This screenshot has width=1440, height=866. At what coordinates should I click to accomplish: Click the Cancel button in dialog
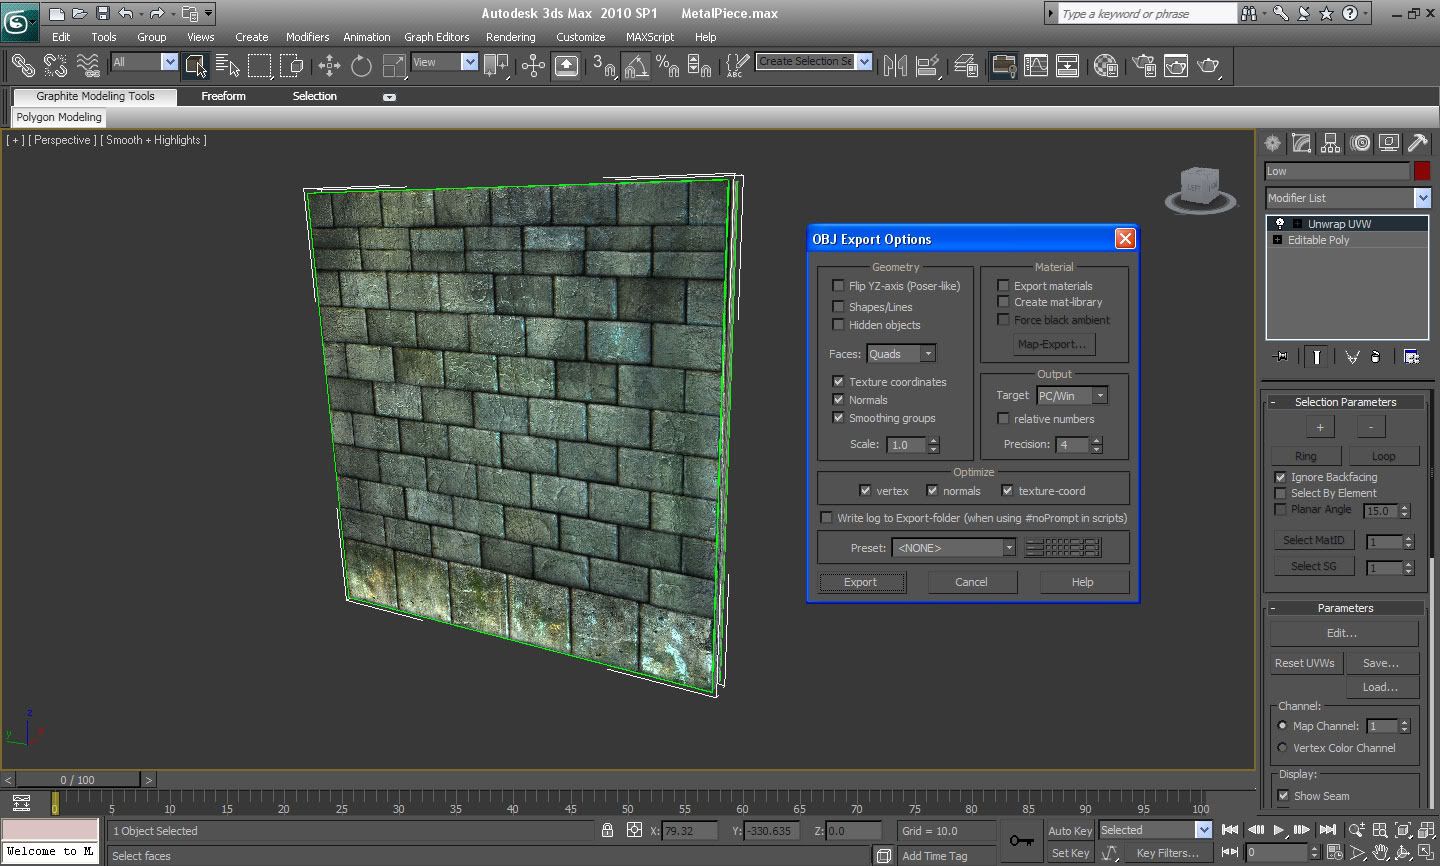[971, 582]
